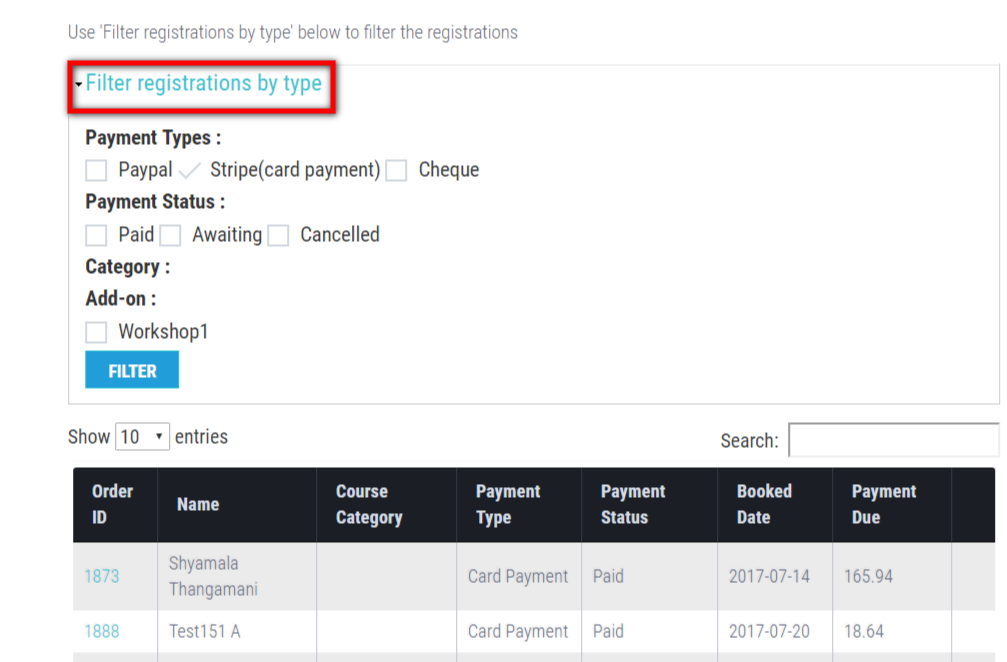Open order 1873 link
This screenshot has height=662, width=1007.
102,577
